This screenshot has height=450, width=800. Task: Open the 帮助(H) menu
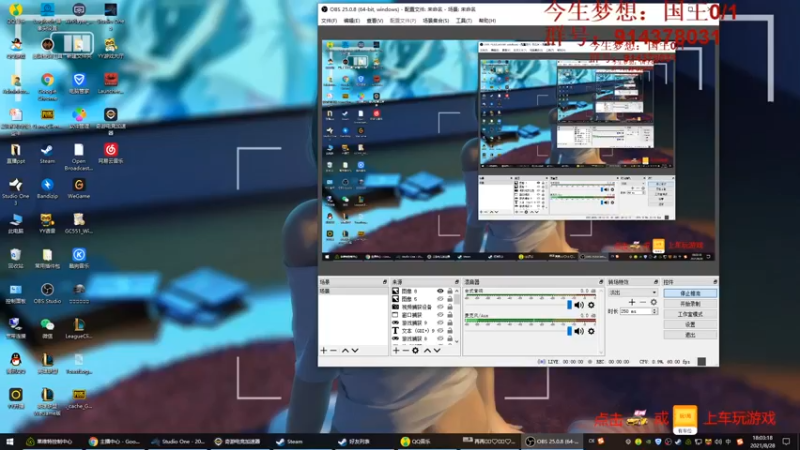[x=487, y=20]
